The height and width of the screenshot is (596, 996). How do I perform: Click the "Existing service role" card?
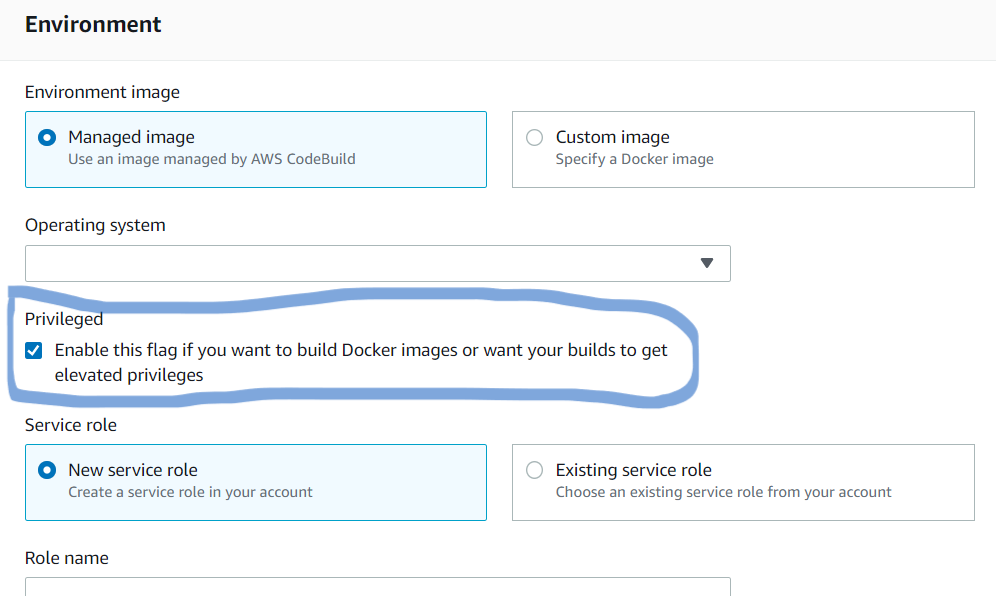pos(743,482)
